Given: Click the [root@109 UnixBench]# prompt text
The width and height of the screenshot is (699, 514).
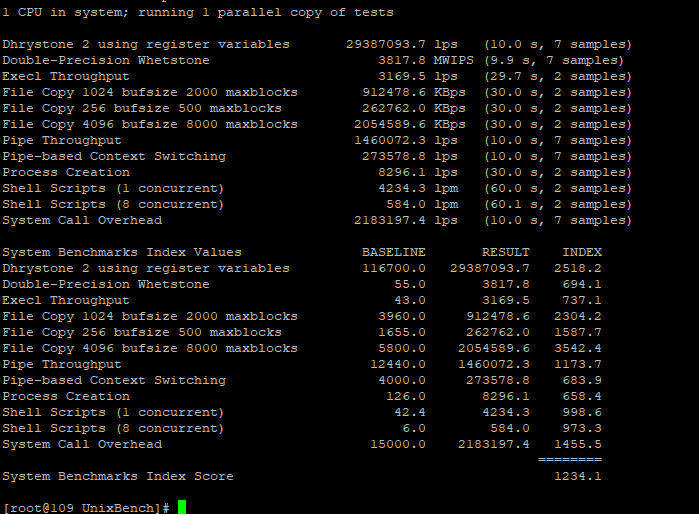Looking at the screenshot, I should [x=86, y=508].
